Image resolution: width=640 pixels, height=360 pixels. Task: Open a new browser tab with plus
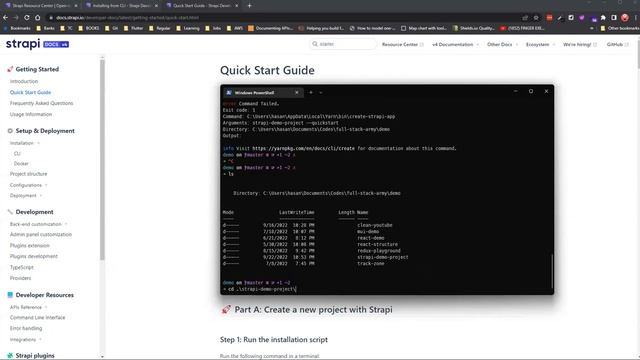(x=249, y=6)
